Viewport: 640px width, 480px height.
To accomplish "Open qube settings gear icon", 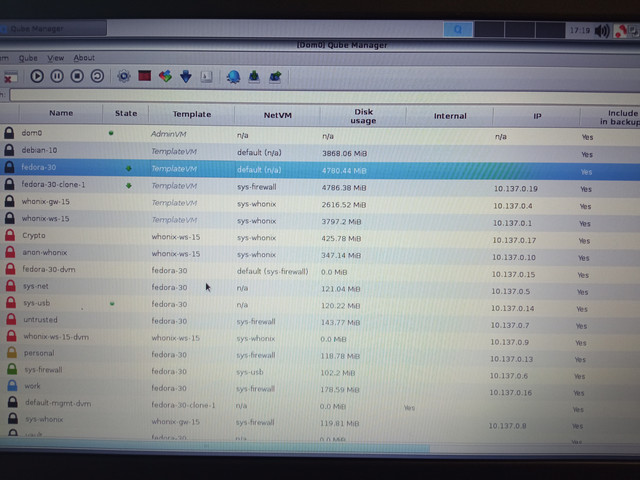I will (124, 76).
